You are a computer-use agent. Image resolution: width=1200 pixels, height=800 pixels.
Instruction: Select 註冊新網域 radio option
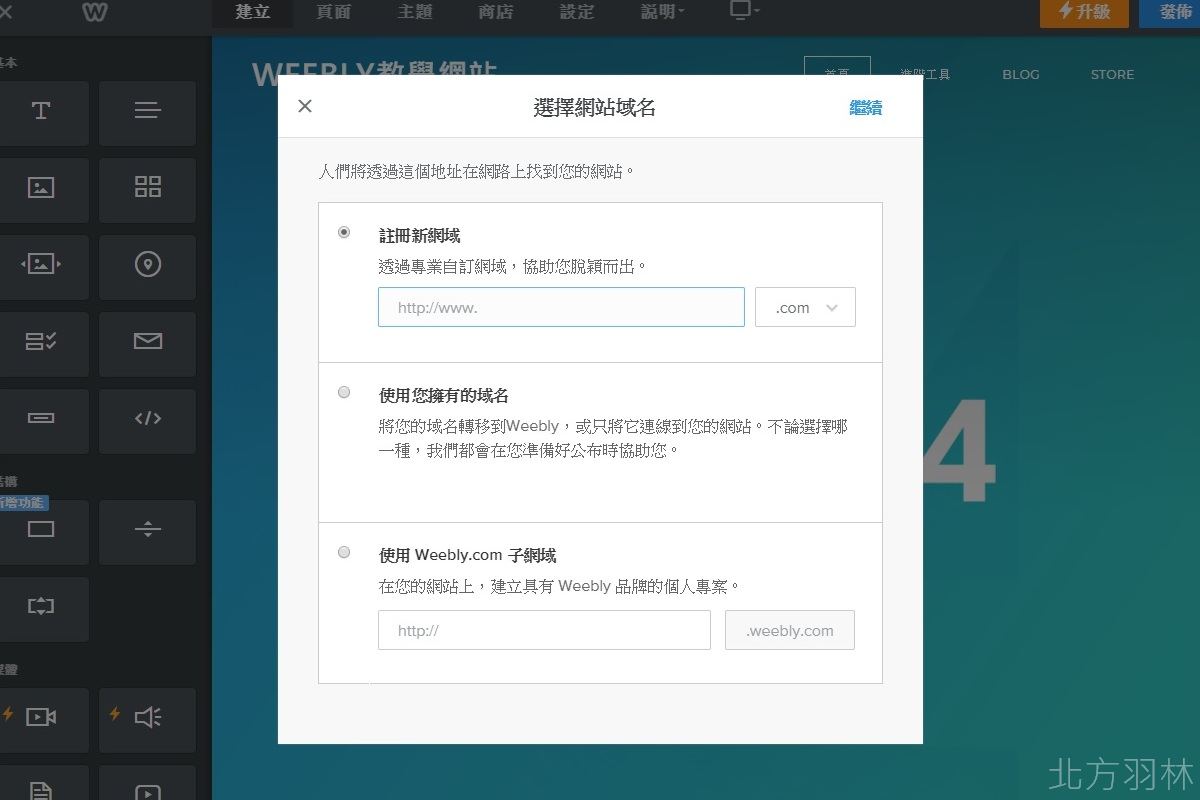344,232
